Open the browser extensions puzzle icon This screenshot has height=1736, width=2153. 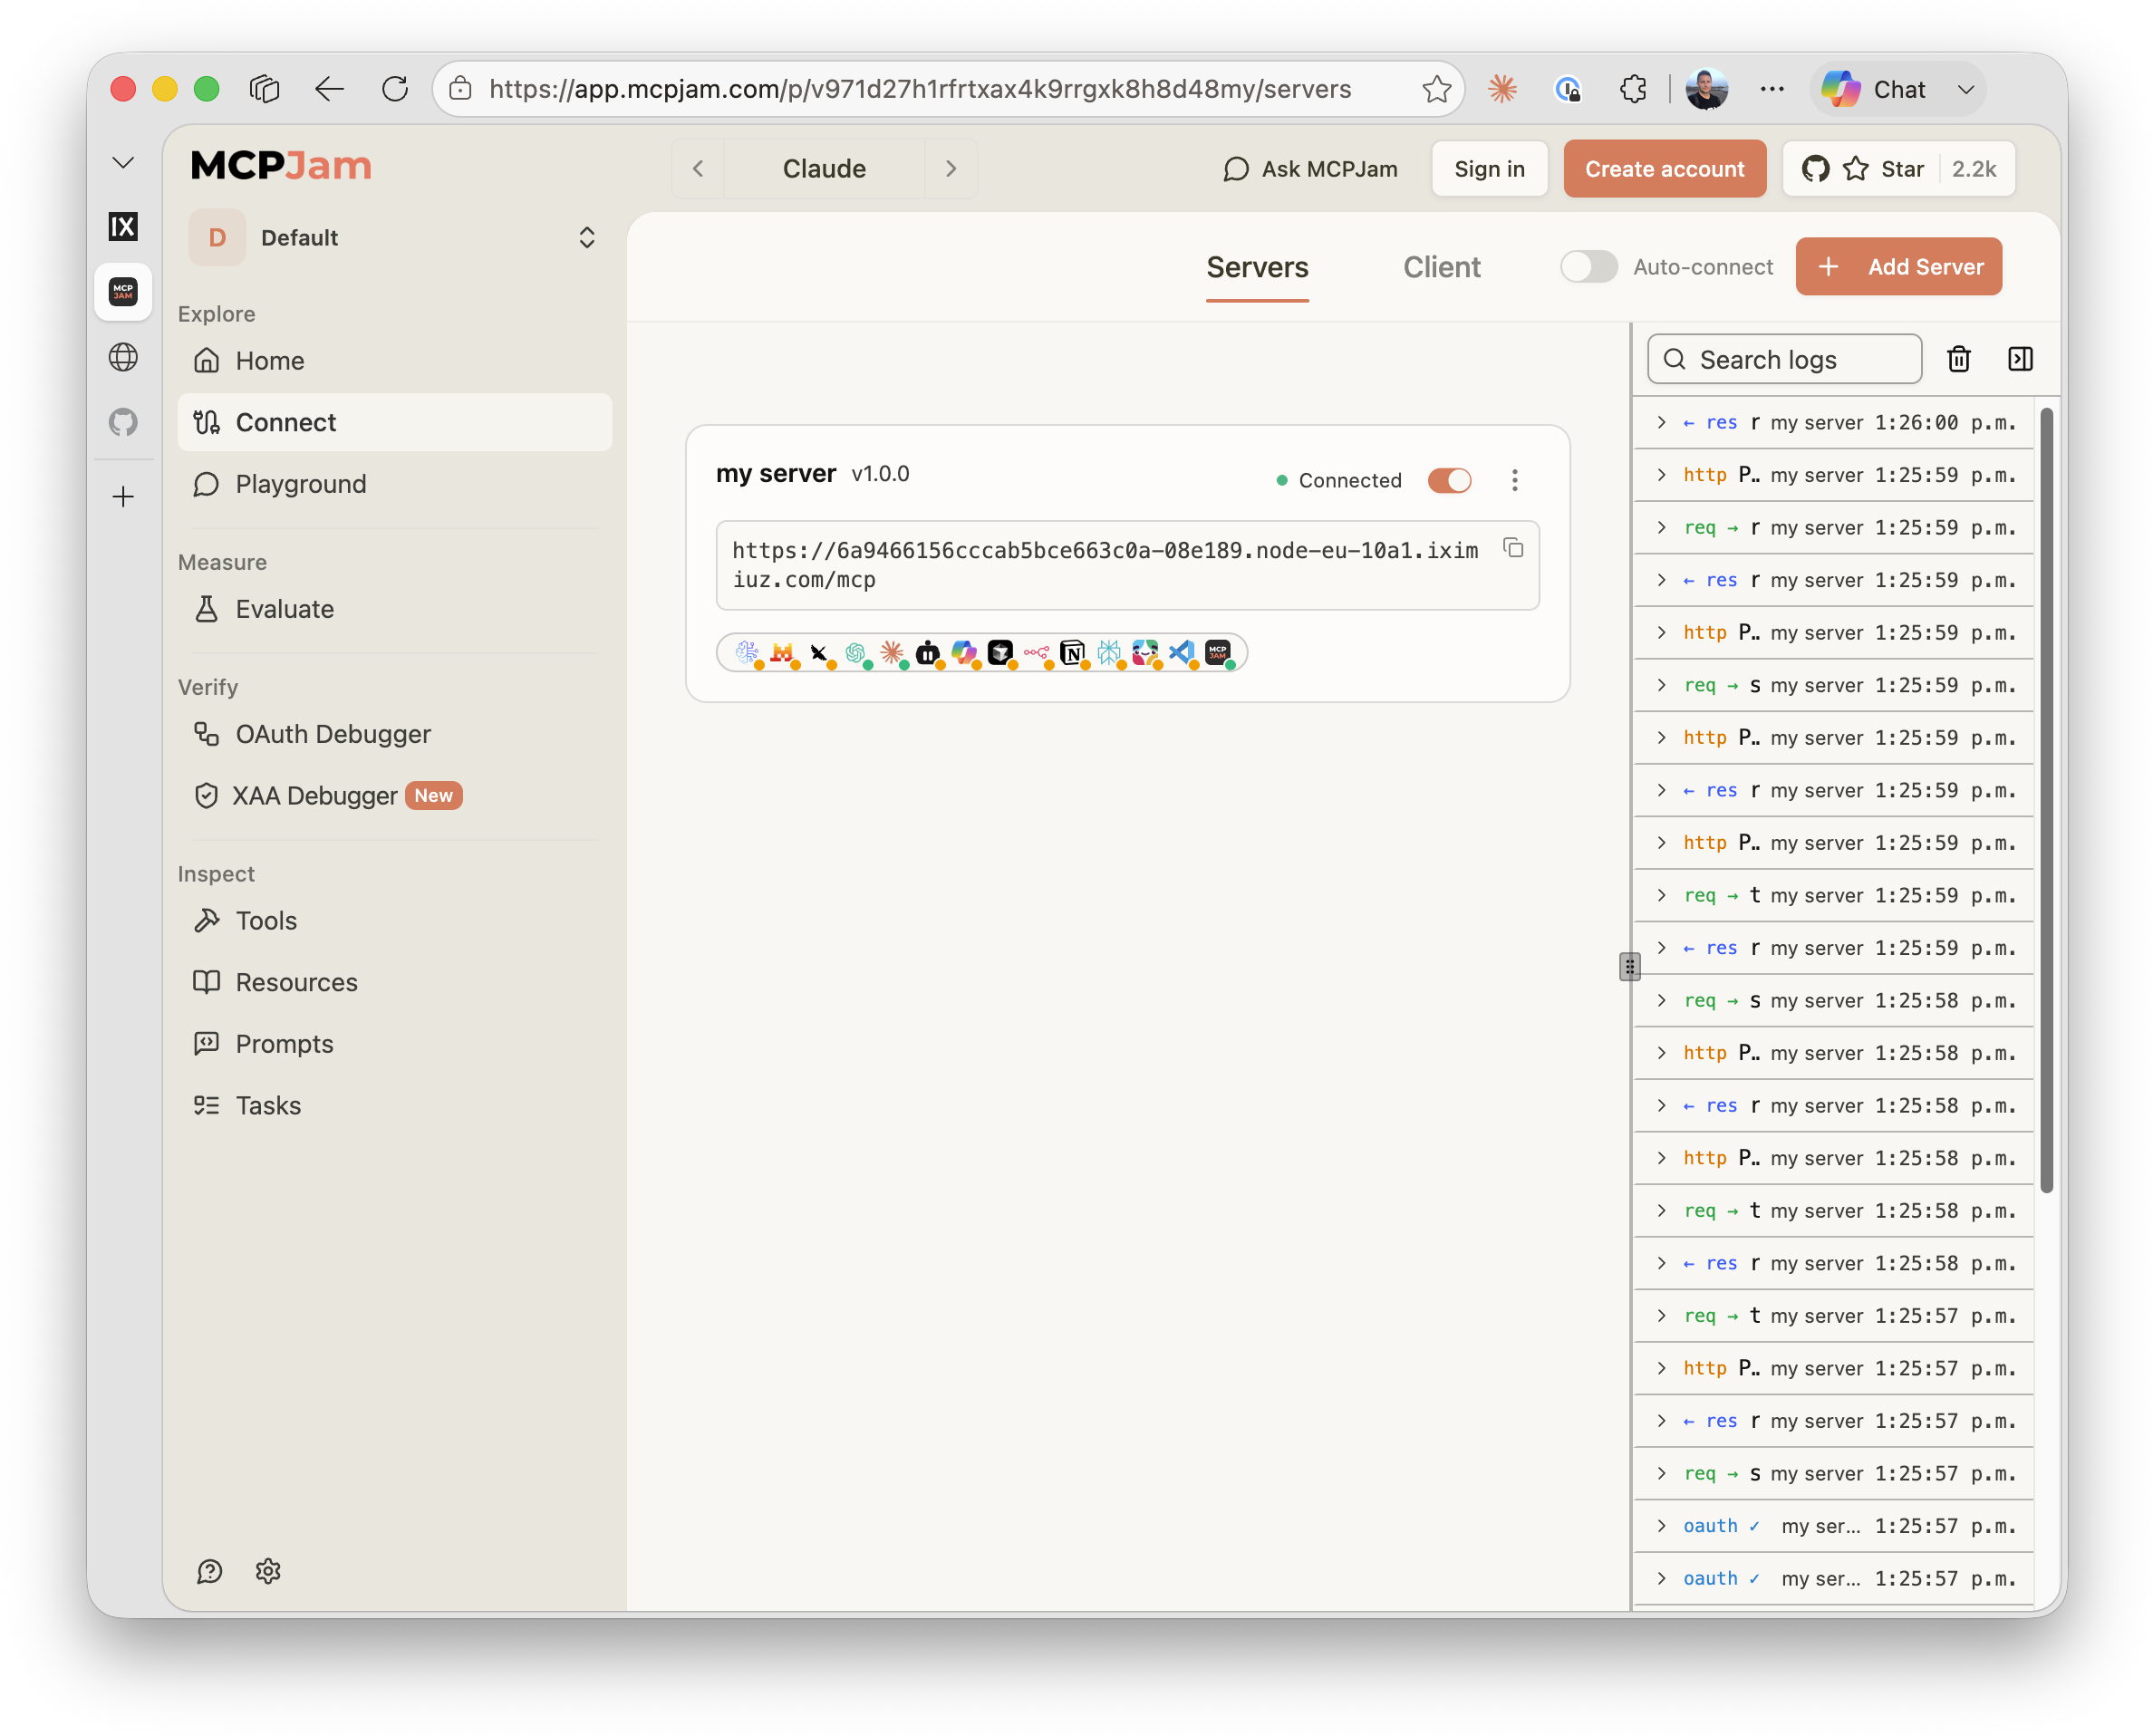click(x=1632, y=89)
